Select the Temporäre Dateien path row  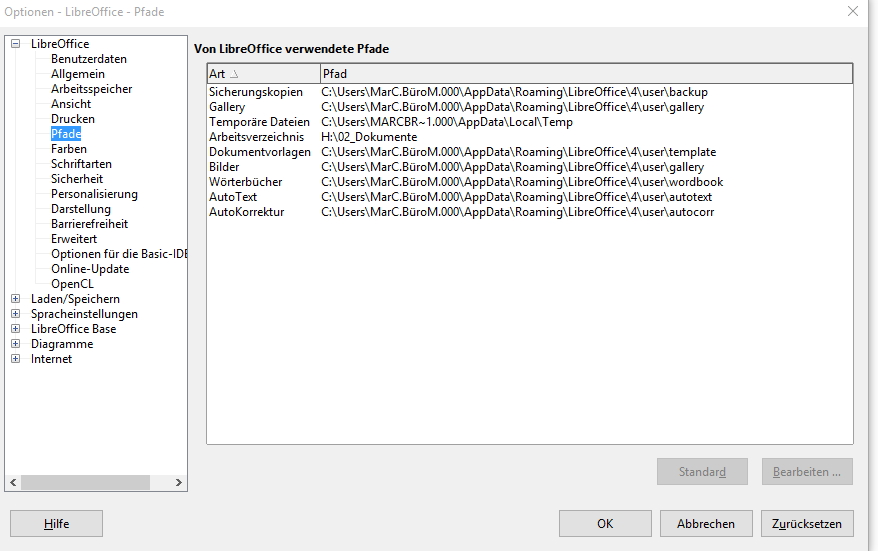pos(529,122)
